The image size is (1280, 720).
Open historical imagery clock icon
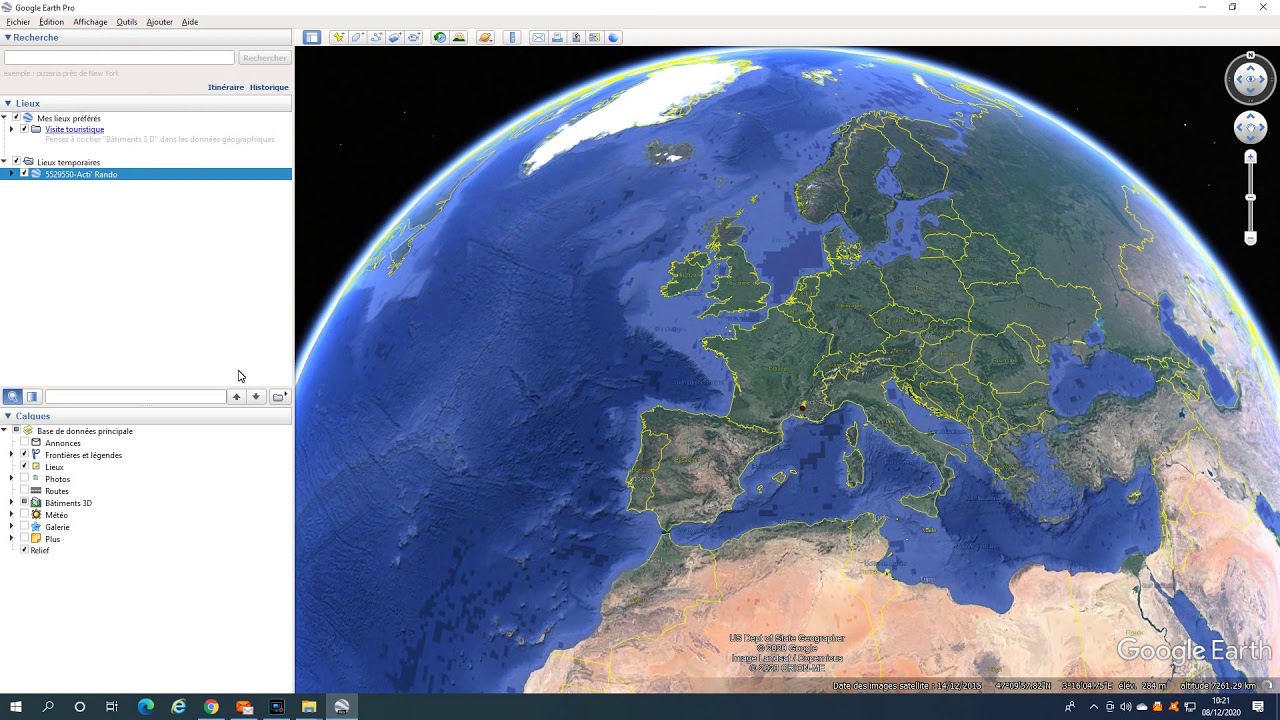point(439,37)
